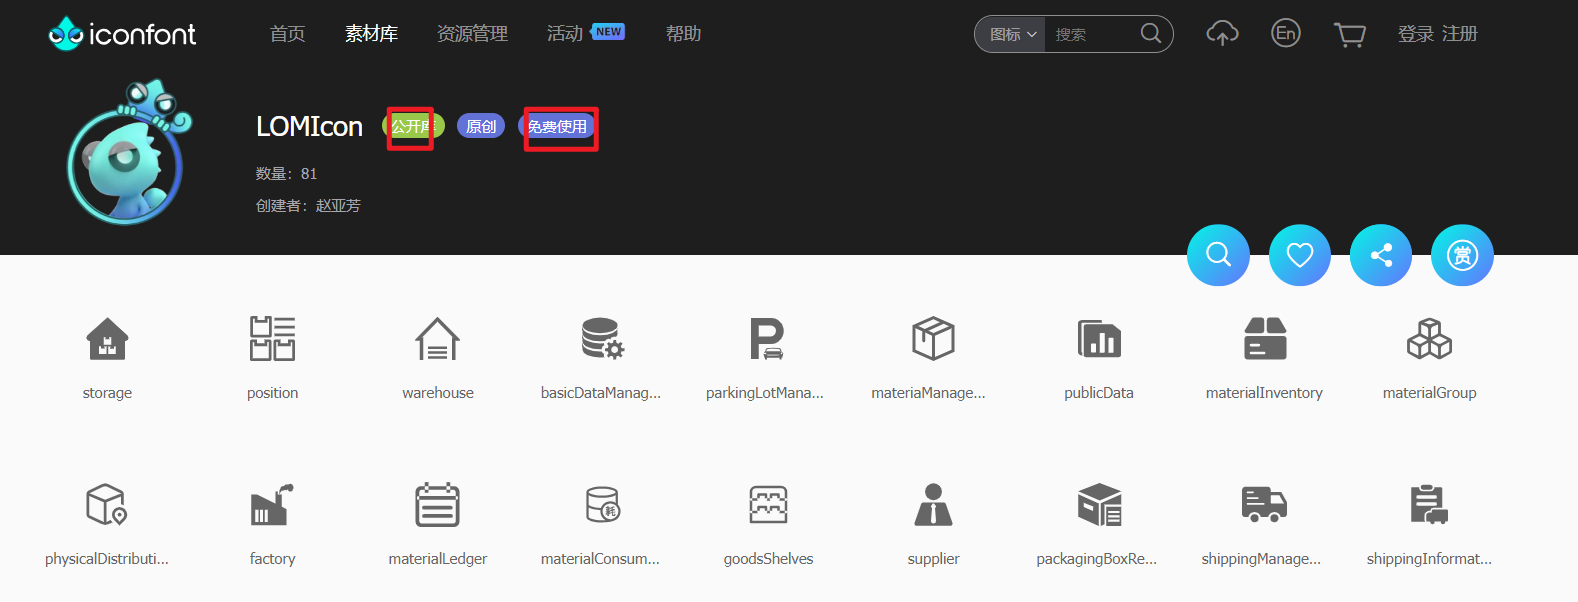
Task: Open the publicData chart icon
Action: coord(1099,339)
